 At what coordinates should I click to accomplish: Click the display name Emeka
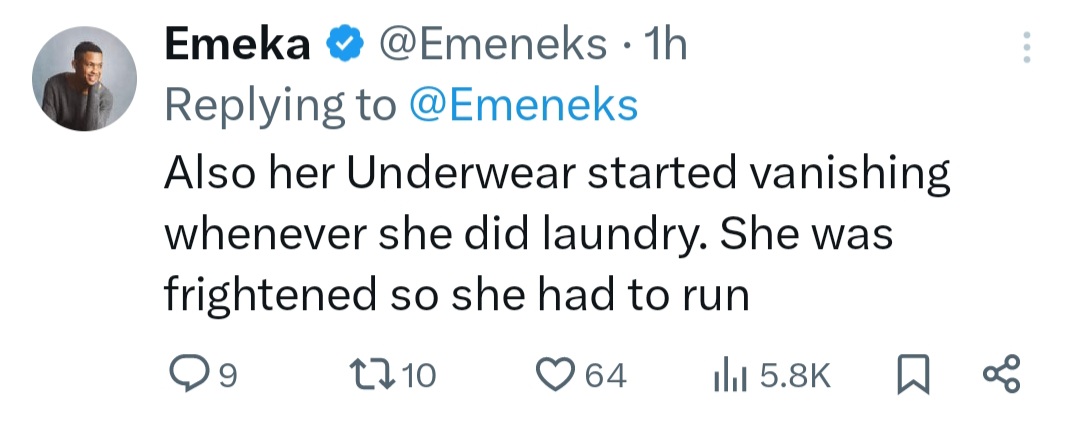coord(237,46)
